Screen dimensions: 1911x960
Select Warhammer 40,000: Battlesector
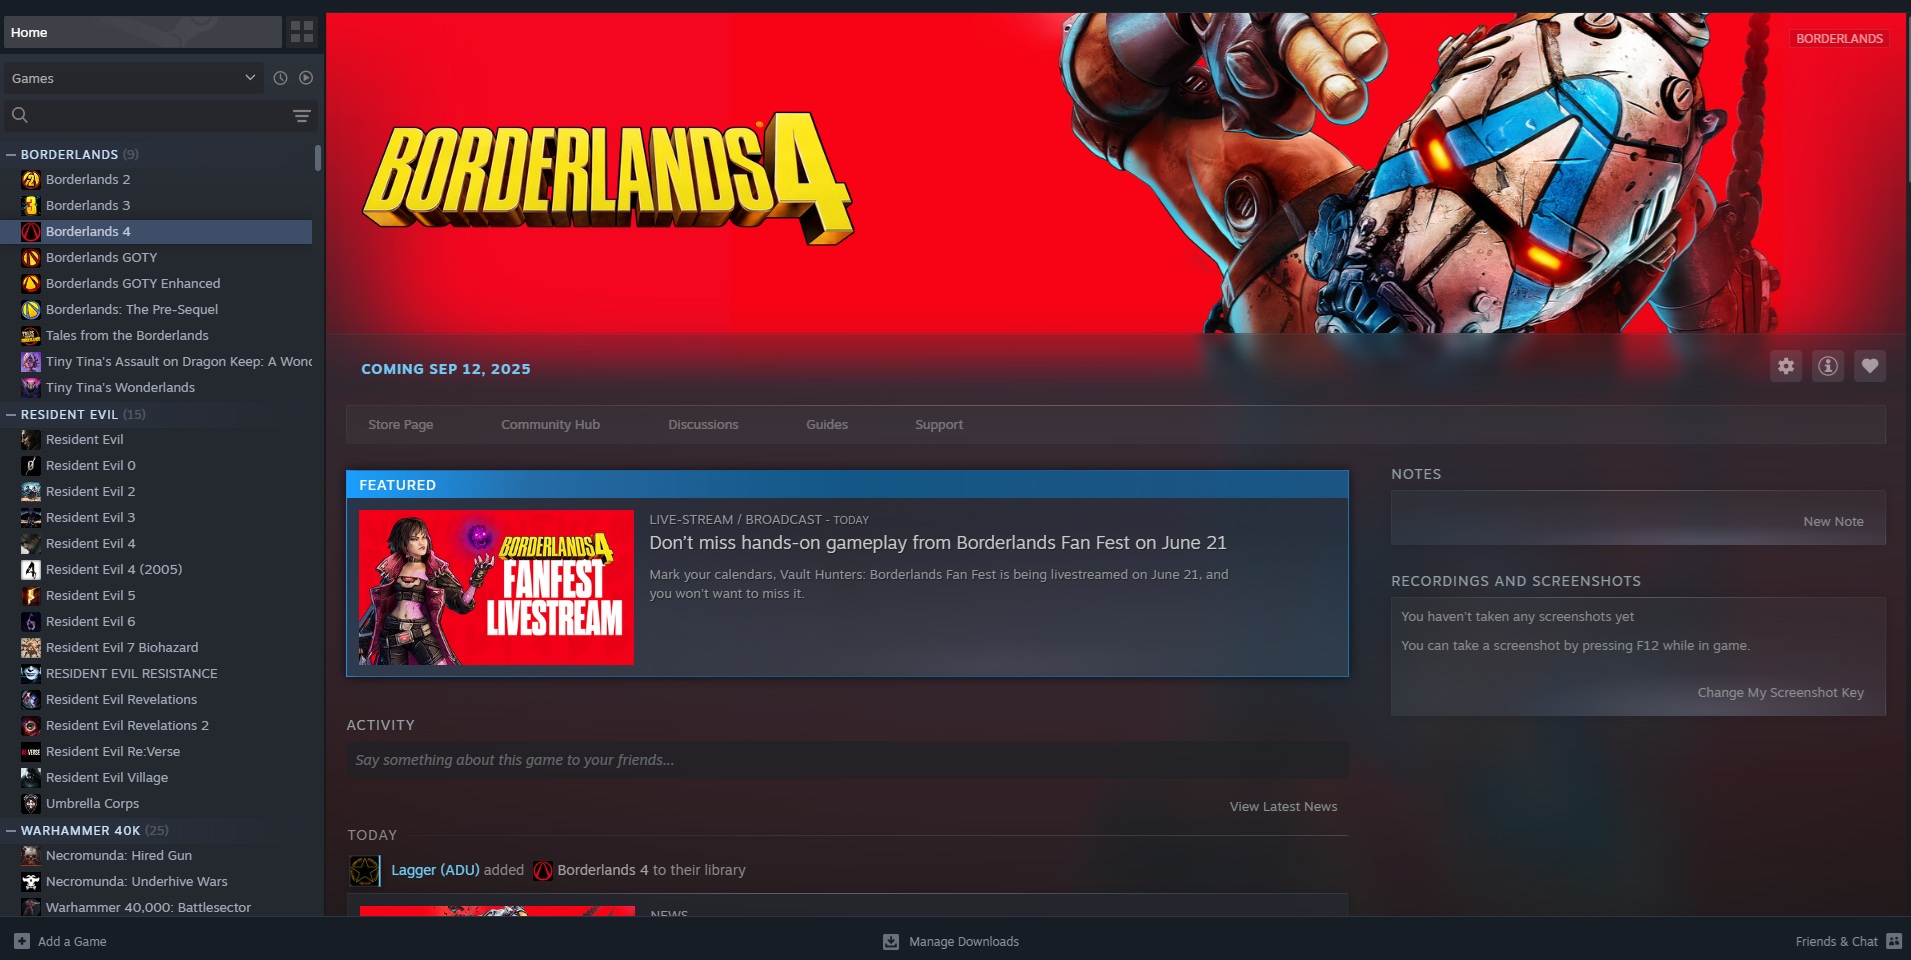coord(148,908)
